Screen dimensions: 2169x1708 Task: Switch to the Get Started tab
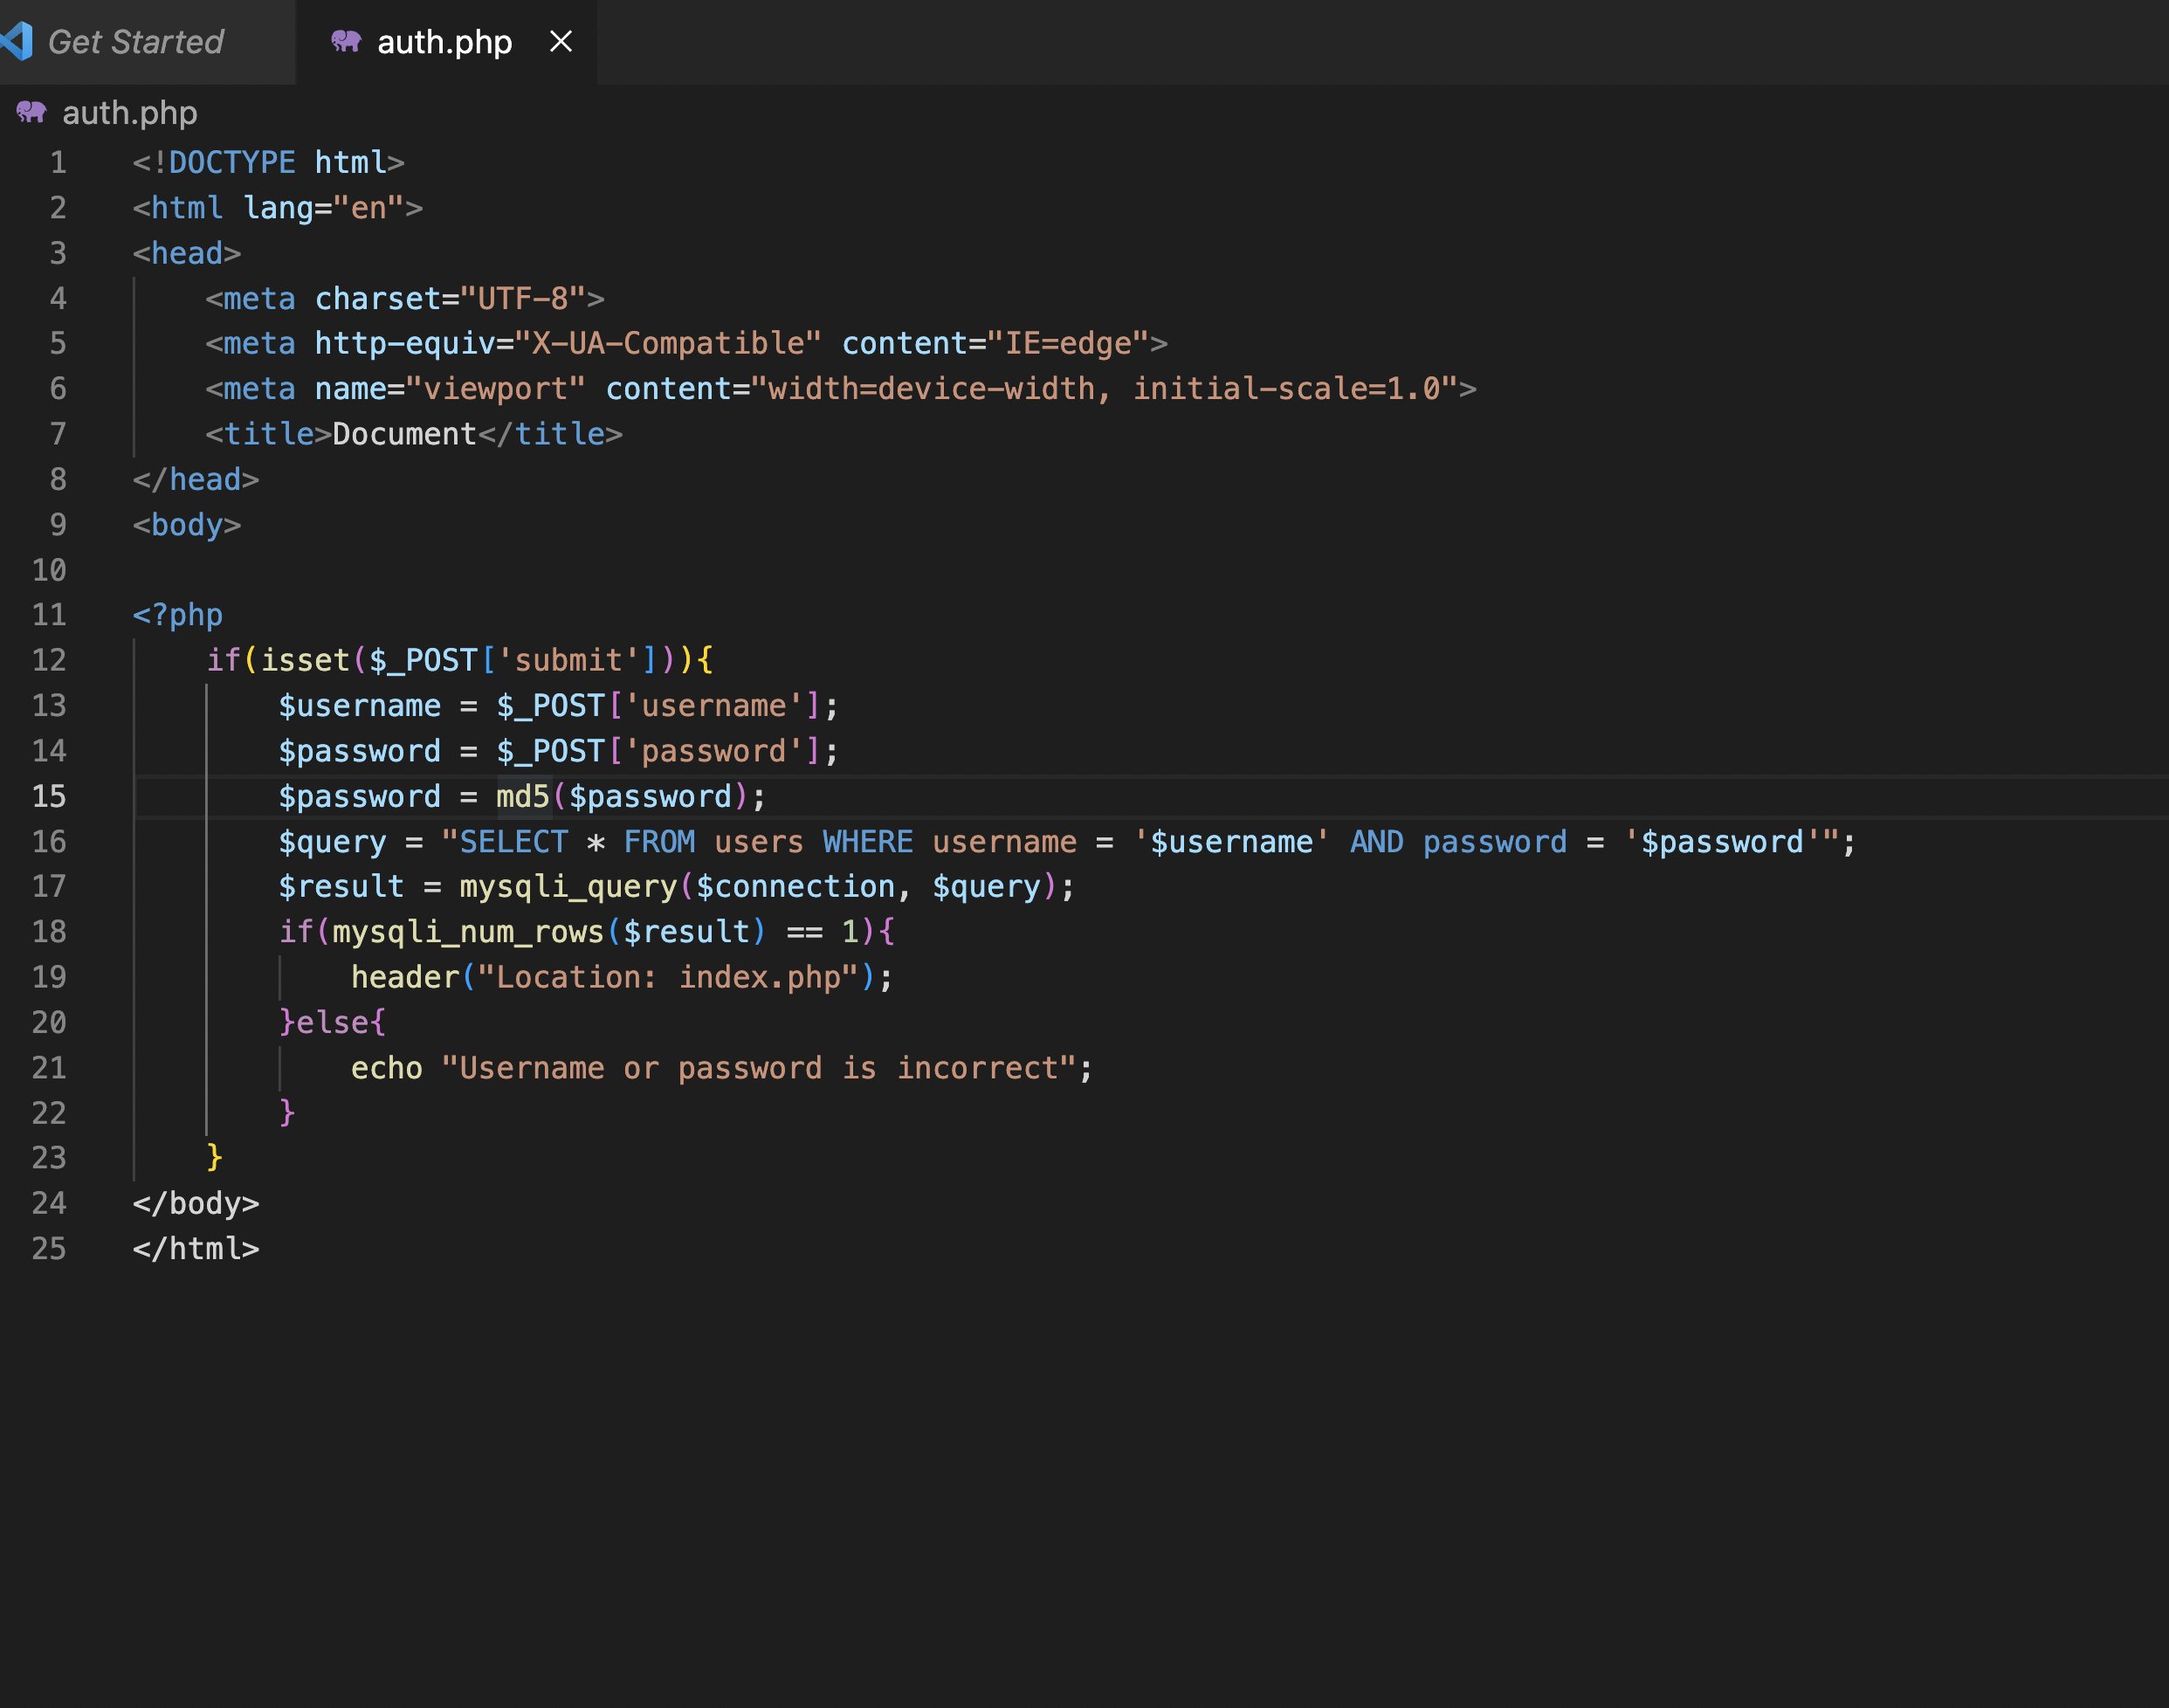click(136, 42)
